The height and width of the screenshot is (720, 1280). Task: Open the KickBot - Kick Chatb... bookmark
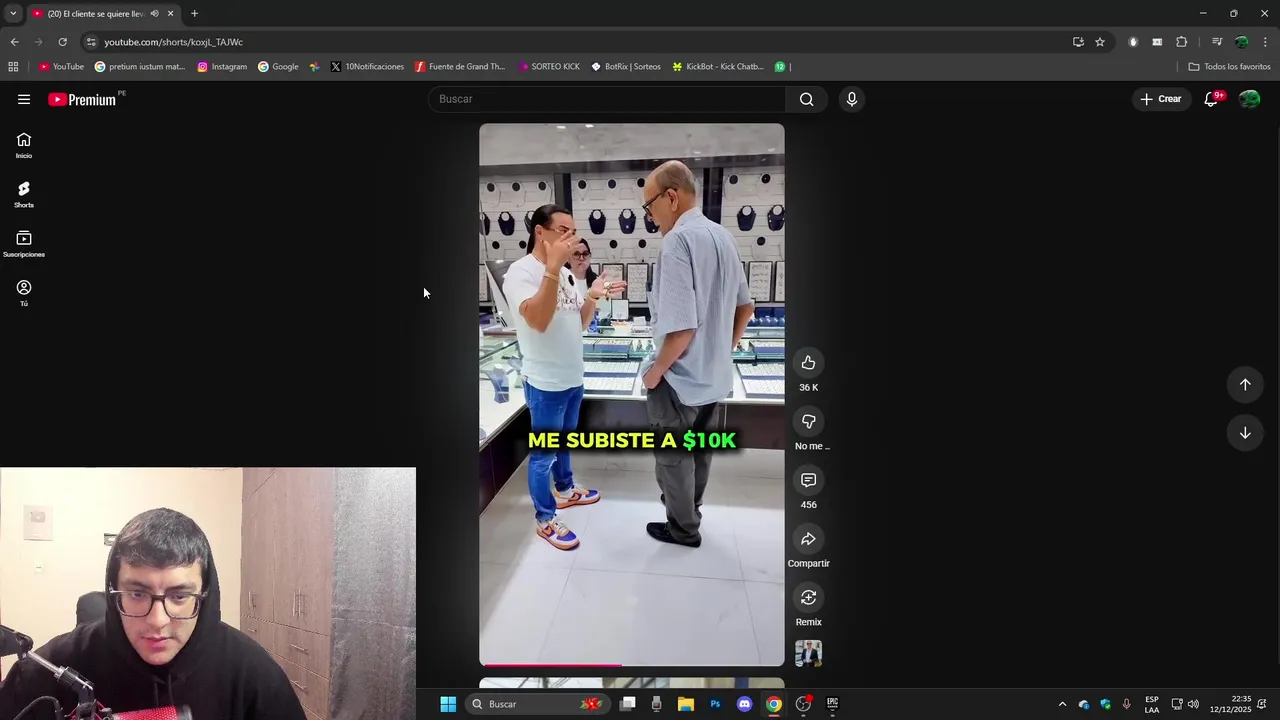[x=717, y=67]
